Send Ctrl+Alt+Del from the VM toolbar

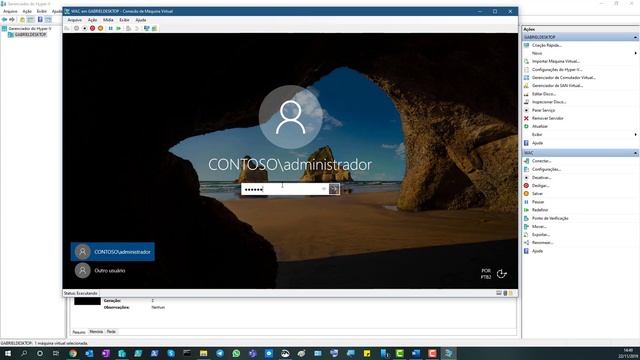tap(67, 29)
